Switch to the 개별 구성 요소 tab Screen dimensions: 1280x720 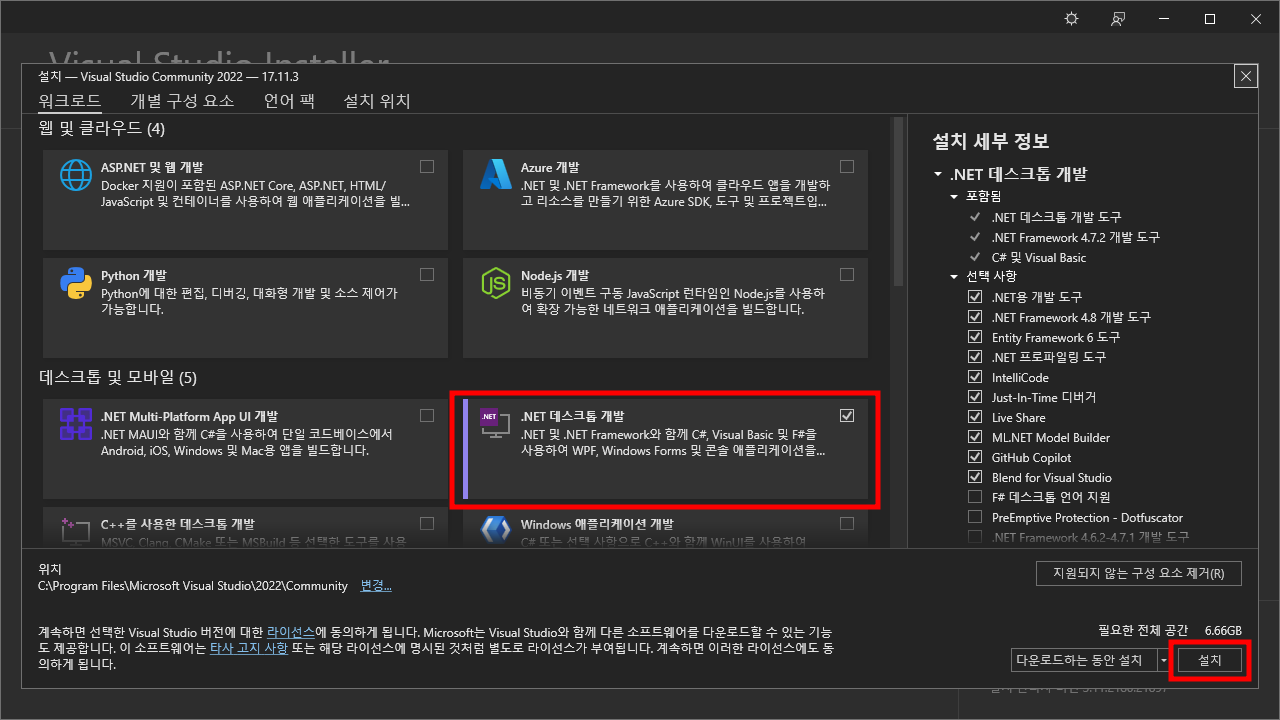182,101
